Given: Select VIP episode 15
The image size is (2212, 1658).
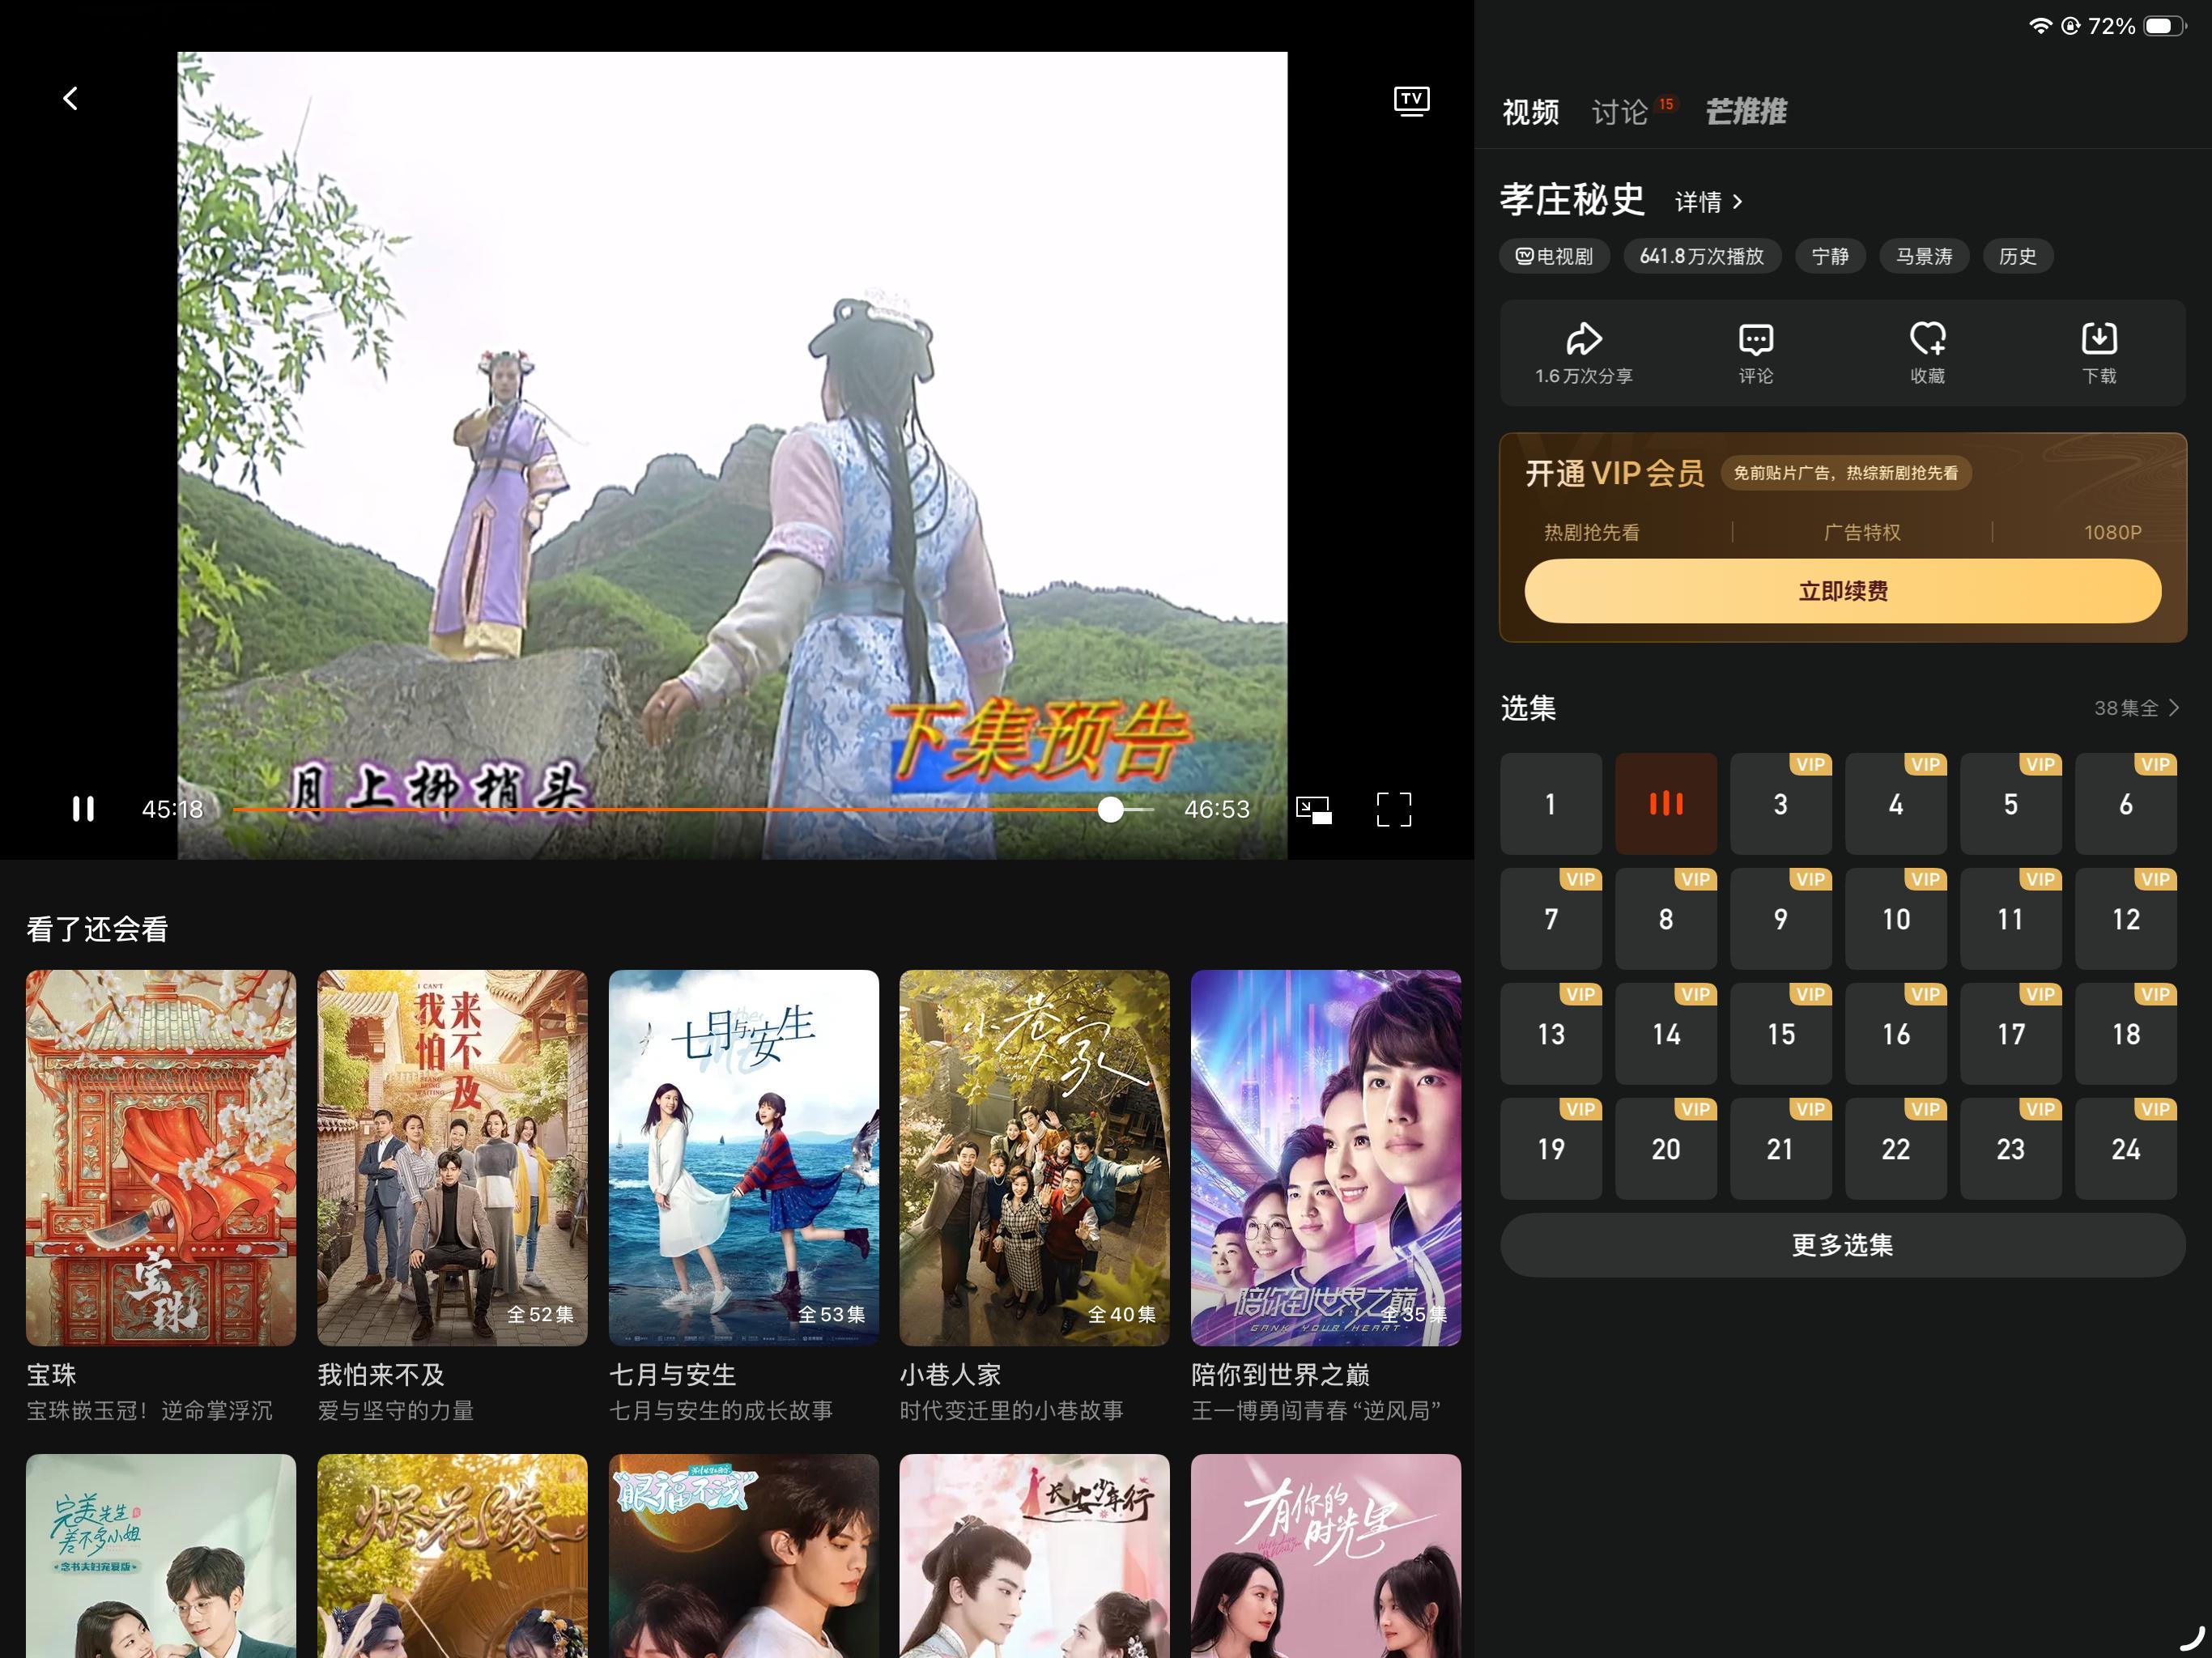Looking at the screenshot, I should click(1781, 1034).
